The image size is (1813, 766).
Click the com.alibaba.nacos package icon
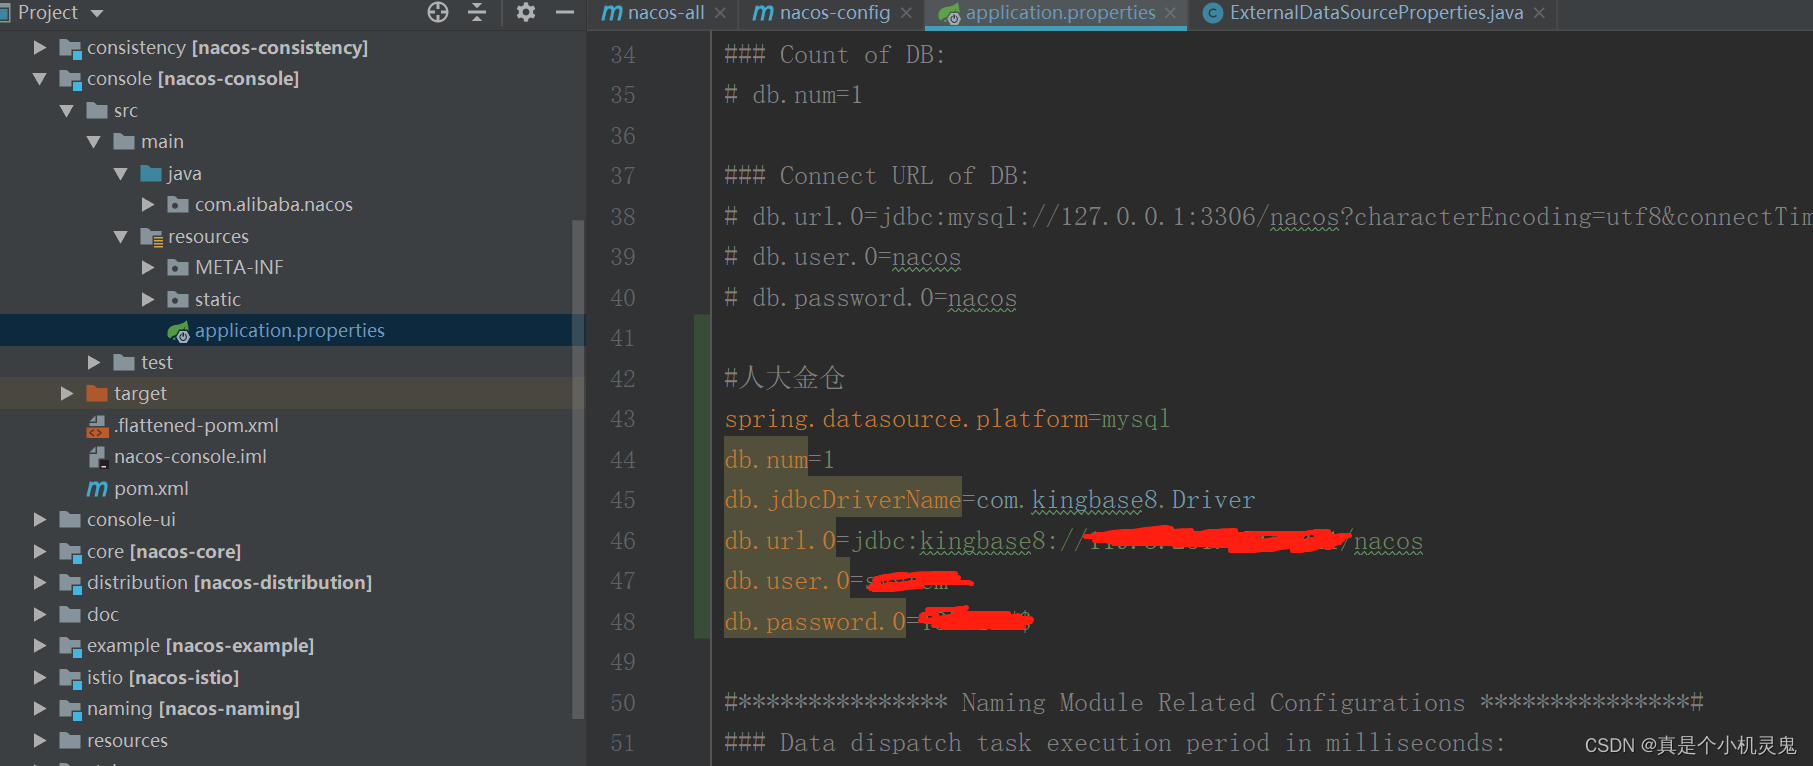(x=178, y=205)
